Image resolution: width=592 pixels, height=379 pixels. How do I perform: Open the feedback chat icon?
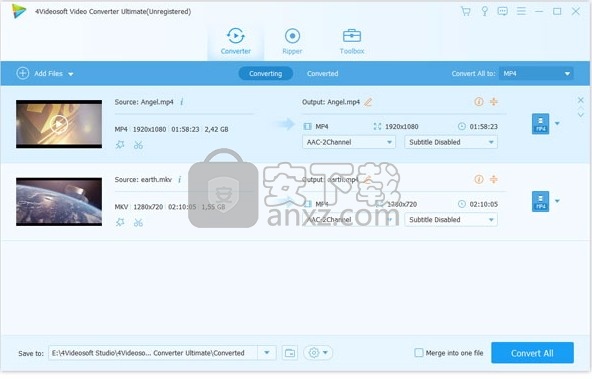tap(503, 11)
